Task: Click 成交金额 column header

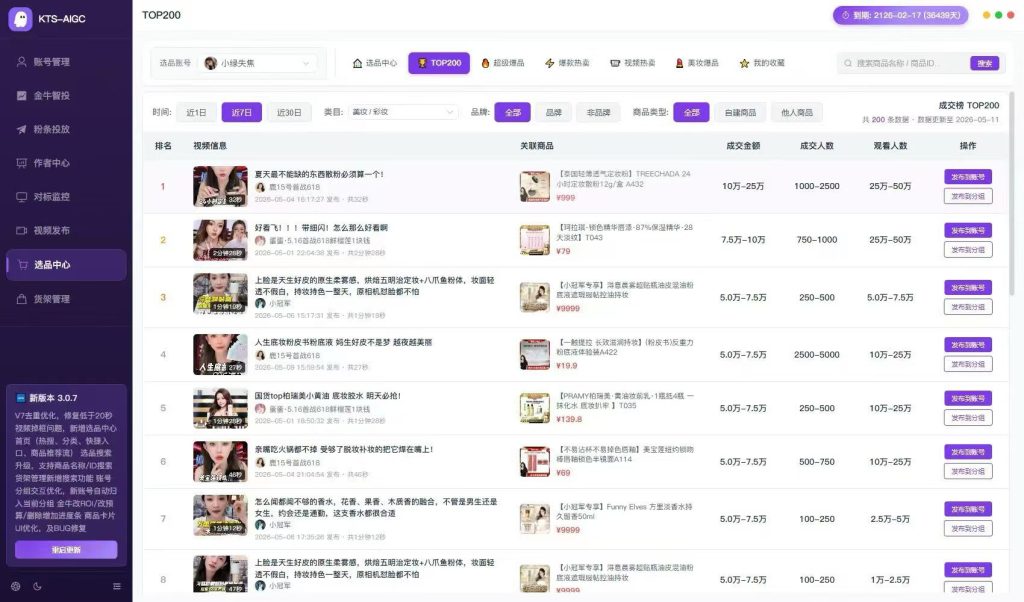Action: coord(743,146)
